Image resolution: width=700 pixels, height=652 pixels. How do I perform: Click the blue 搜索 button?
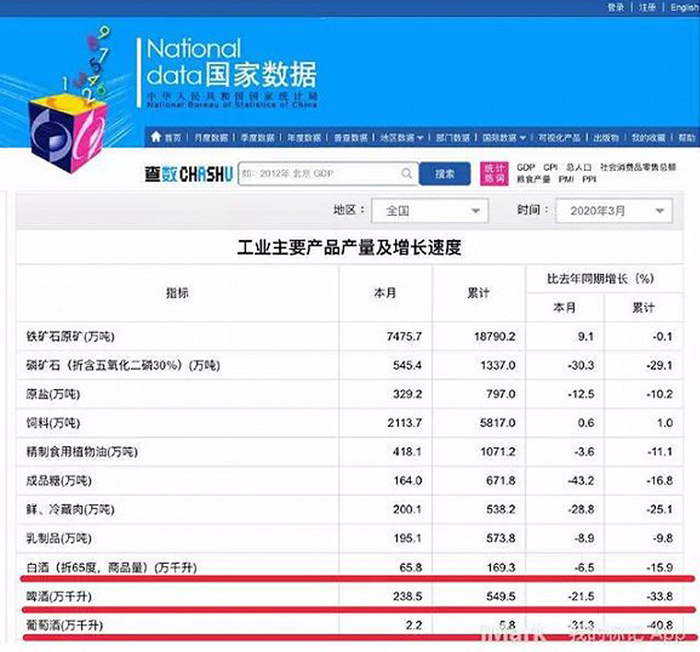[x=445, y=174]
